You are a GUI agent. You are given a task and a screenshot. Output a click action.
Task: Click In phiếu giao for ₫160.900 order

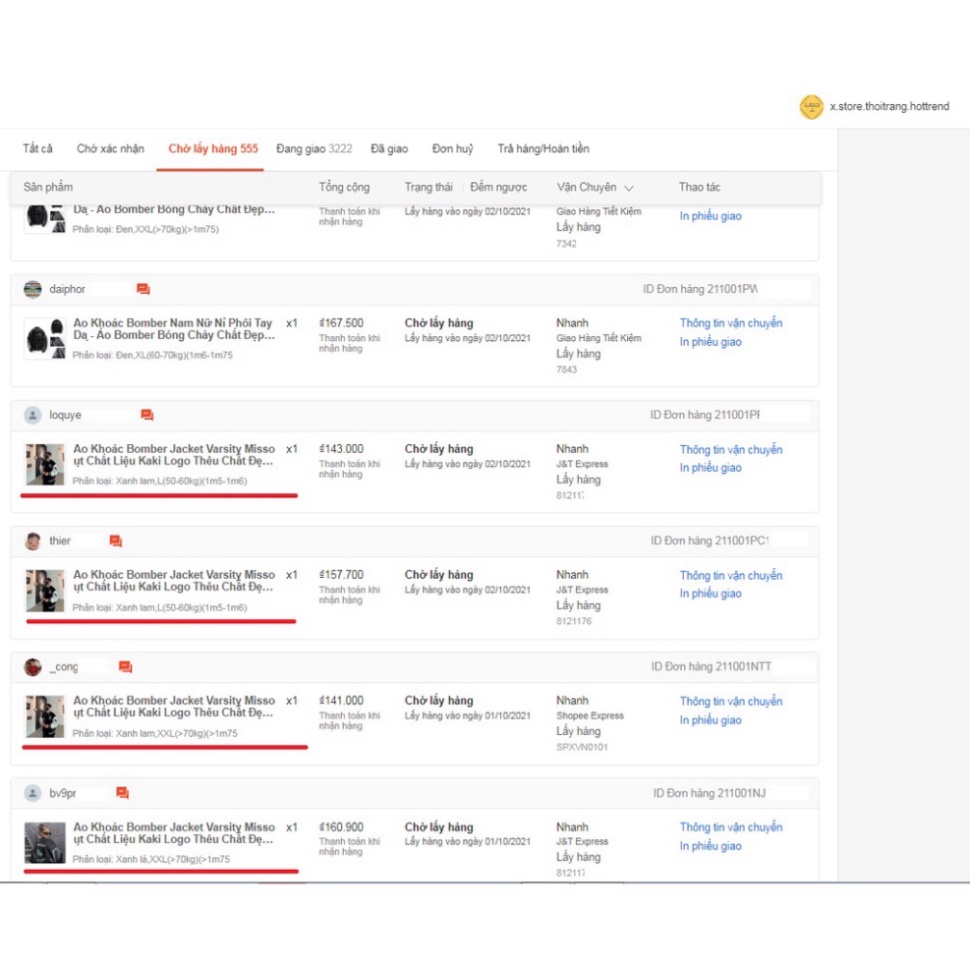coord(711,846)
